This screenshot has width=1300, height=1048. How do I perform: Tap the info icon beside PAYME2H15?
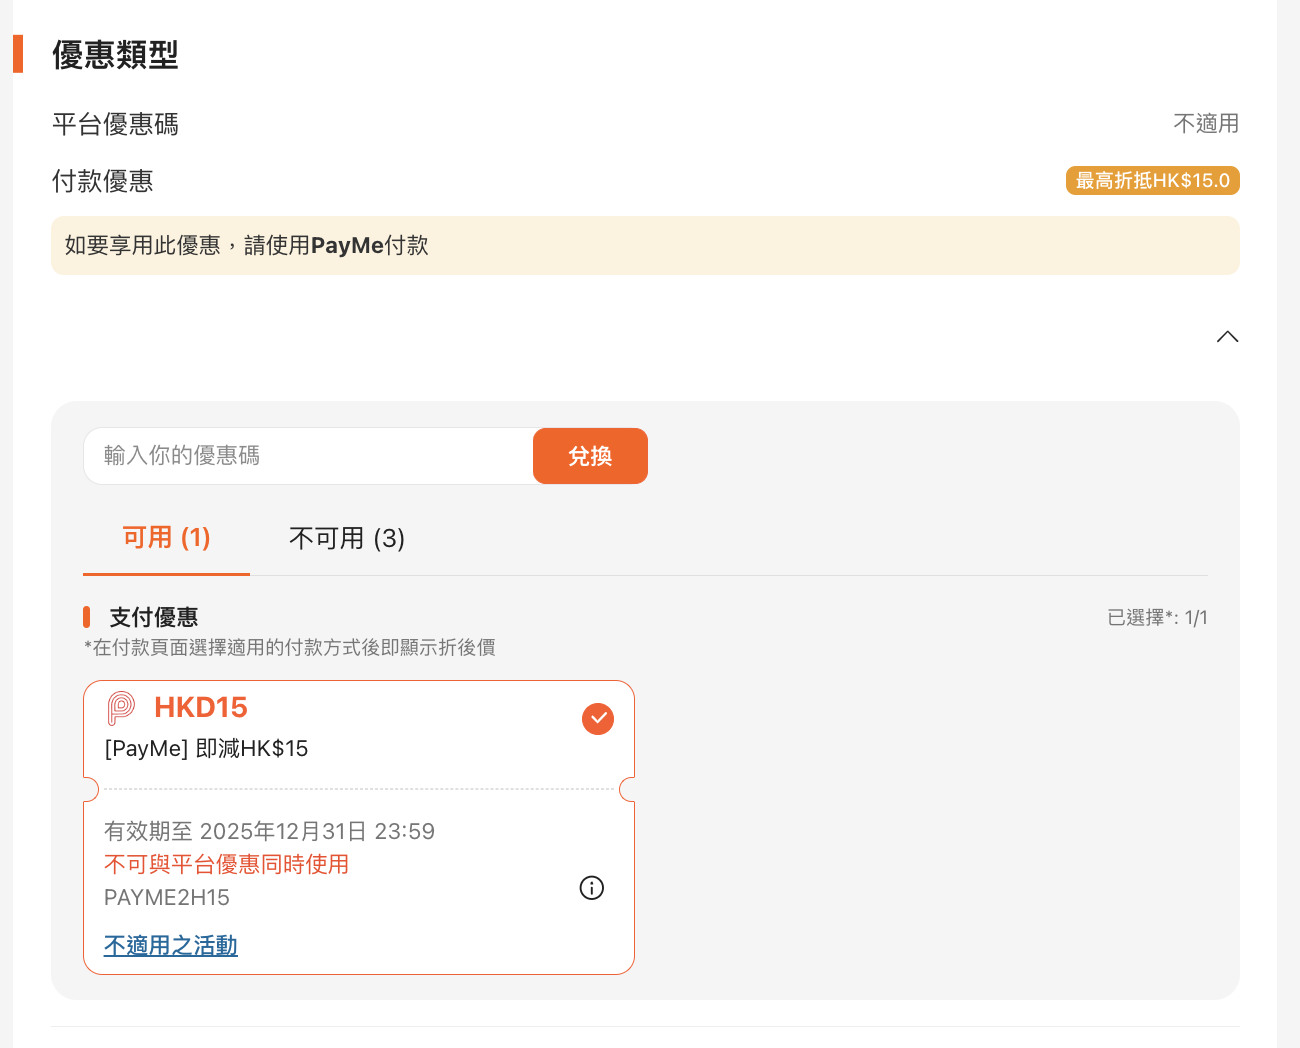click(x=591, y=887)
